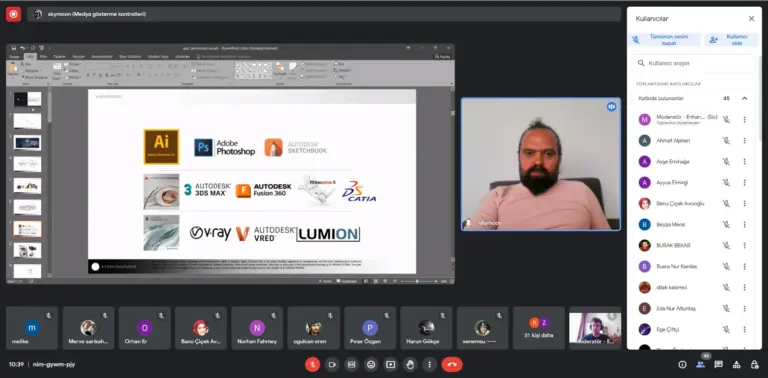Open options menu for Moderatör row
The height and width of the screenshot is (378, 768).
744,119
